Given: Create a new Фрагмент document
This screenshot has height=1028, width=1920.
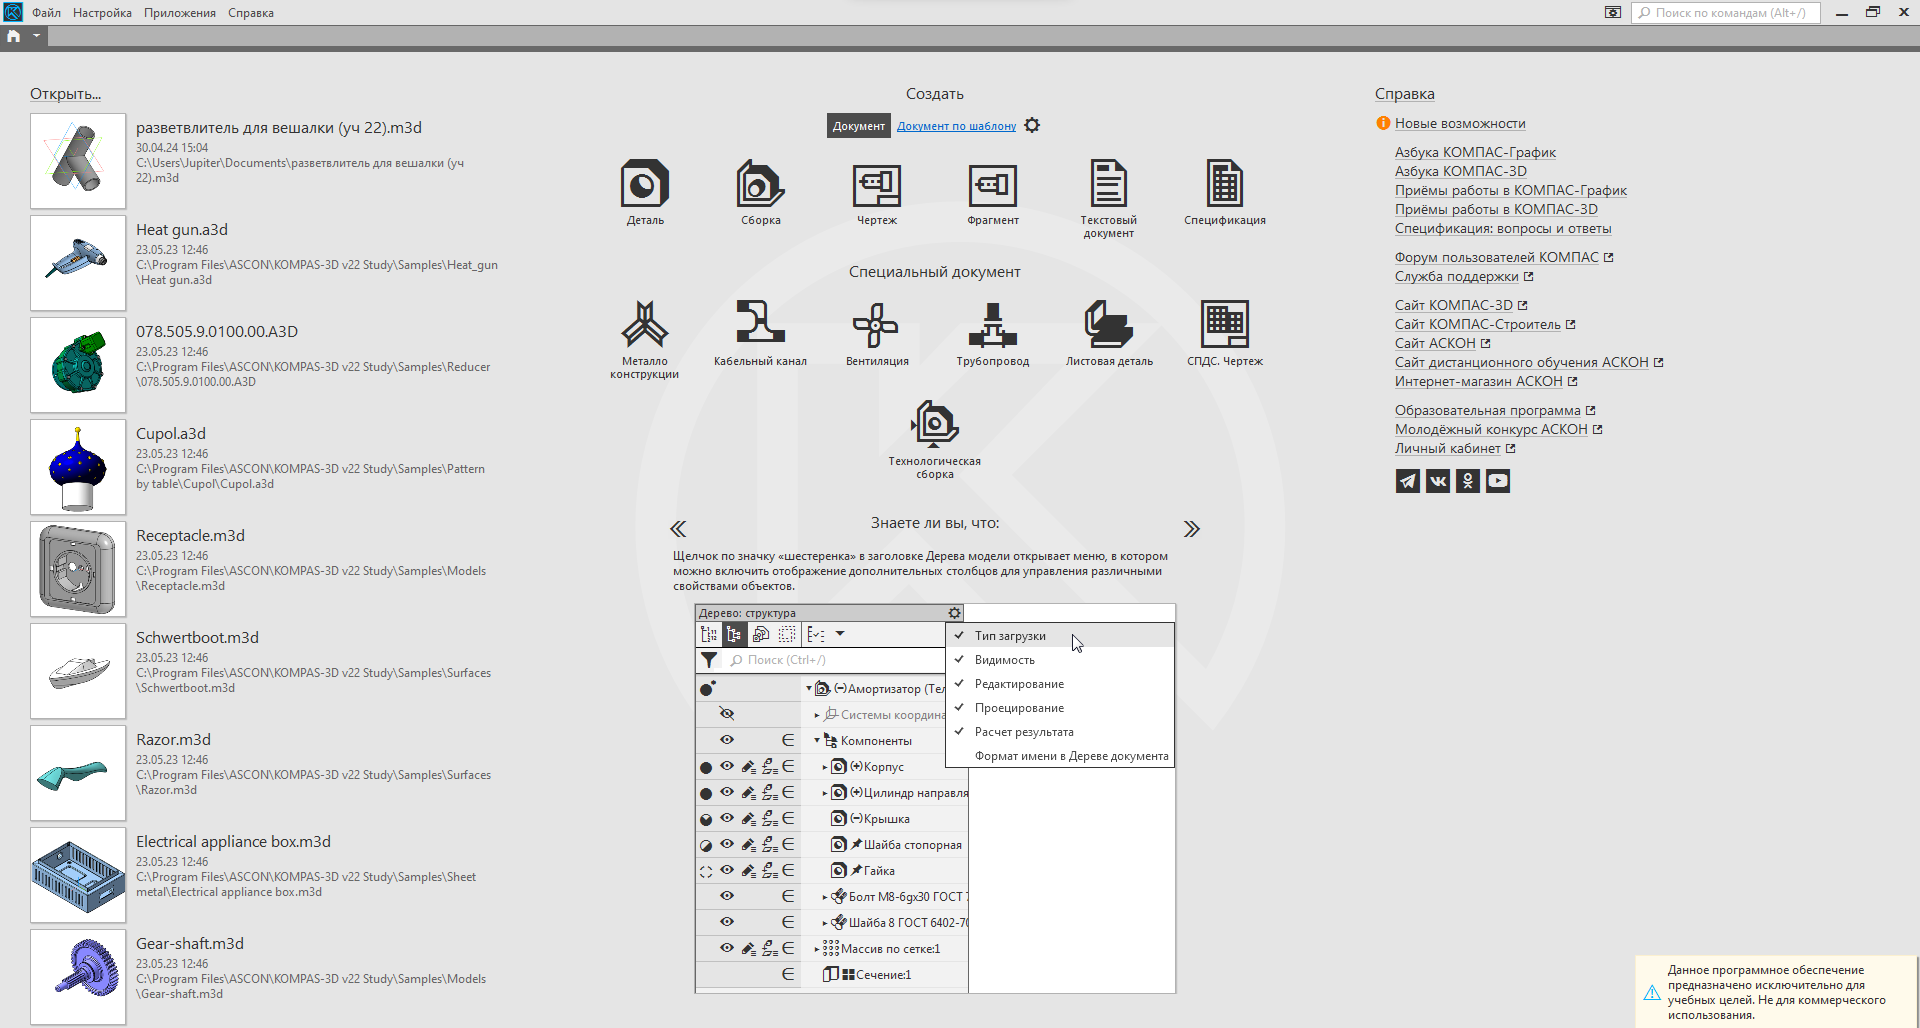Looking at the screenshot, I should coord(993,192).
